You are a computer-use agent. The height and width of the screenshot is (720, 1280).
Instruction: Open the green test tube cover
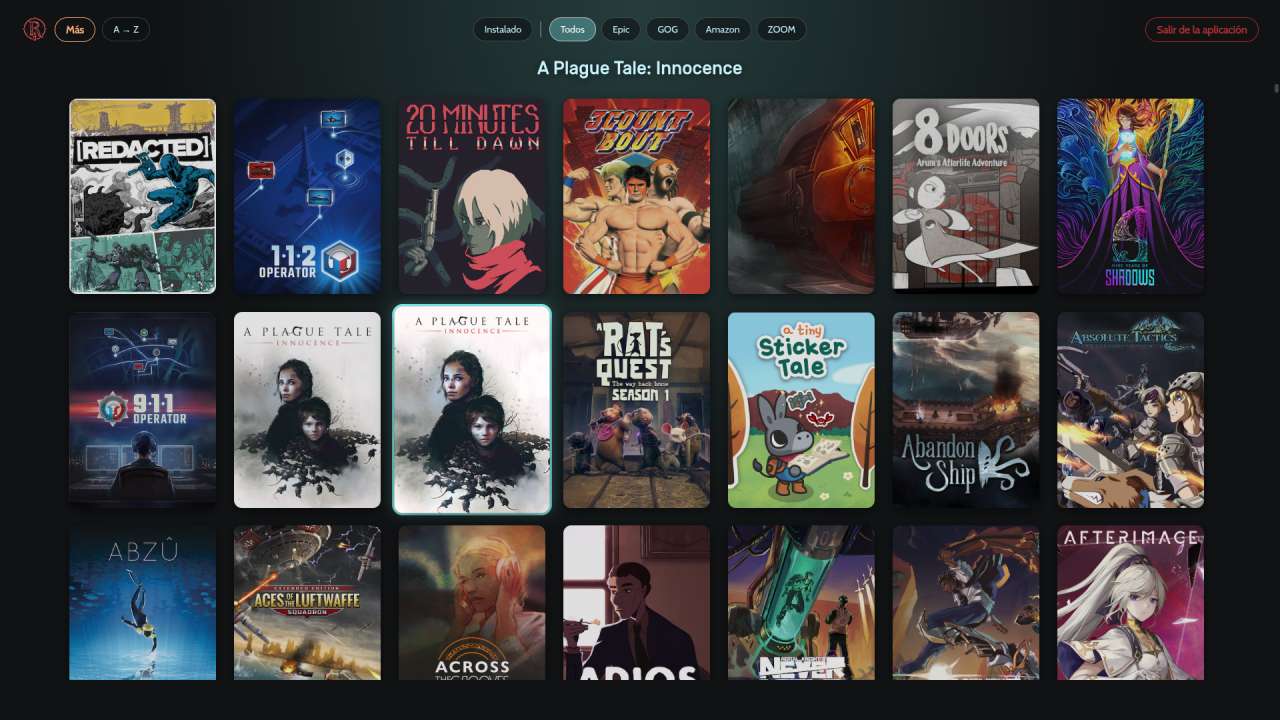tap(801, 603)
